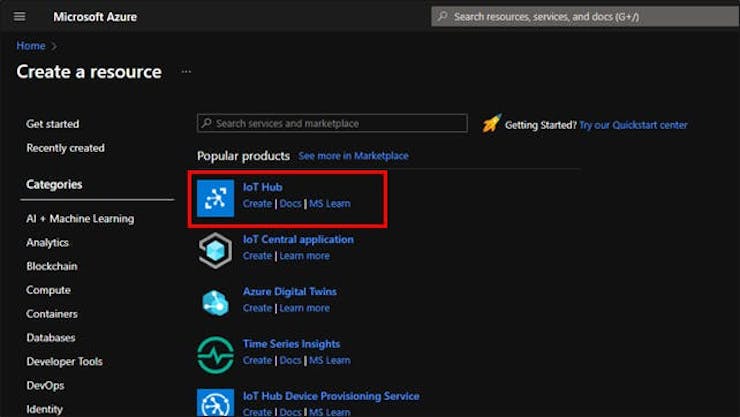The image size is (740, 417).
Task: Select the Analytics category
Action: 47,242
